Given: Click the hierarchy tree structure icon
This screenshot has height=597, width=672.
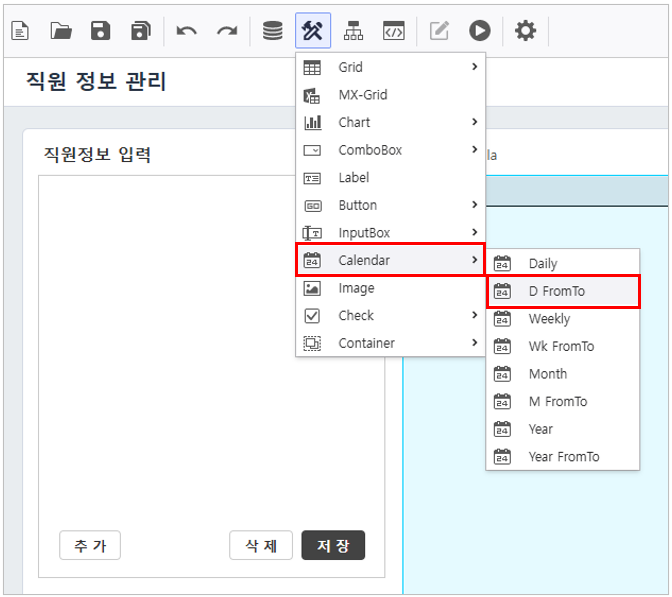Looking at the screenshot, I should pos(353,31).
